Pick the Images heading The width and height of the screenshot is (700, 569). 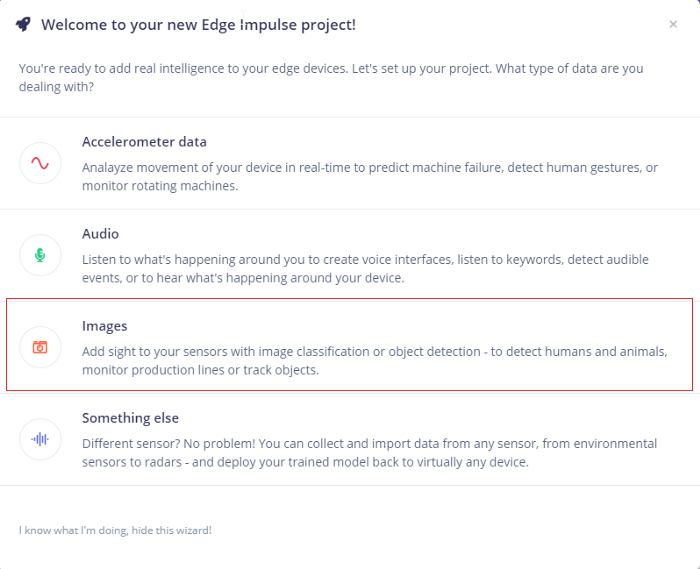[105, 326]
